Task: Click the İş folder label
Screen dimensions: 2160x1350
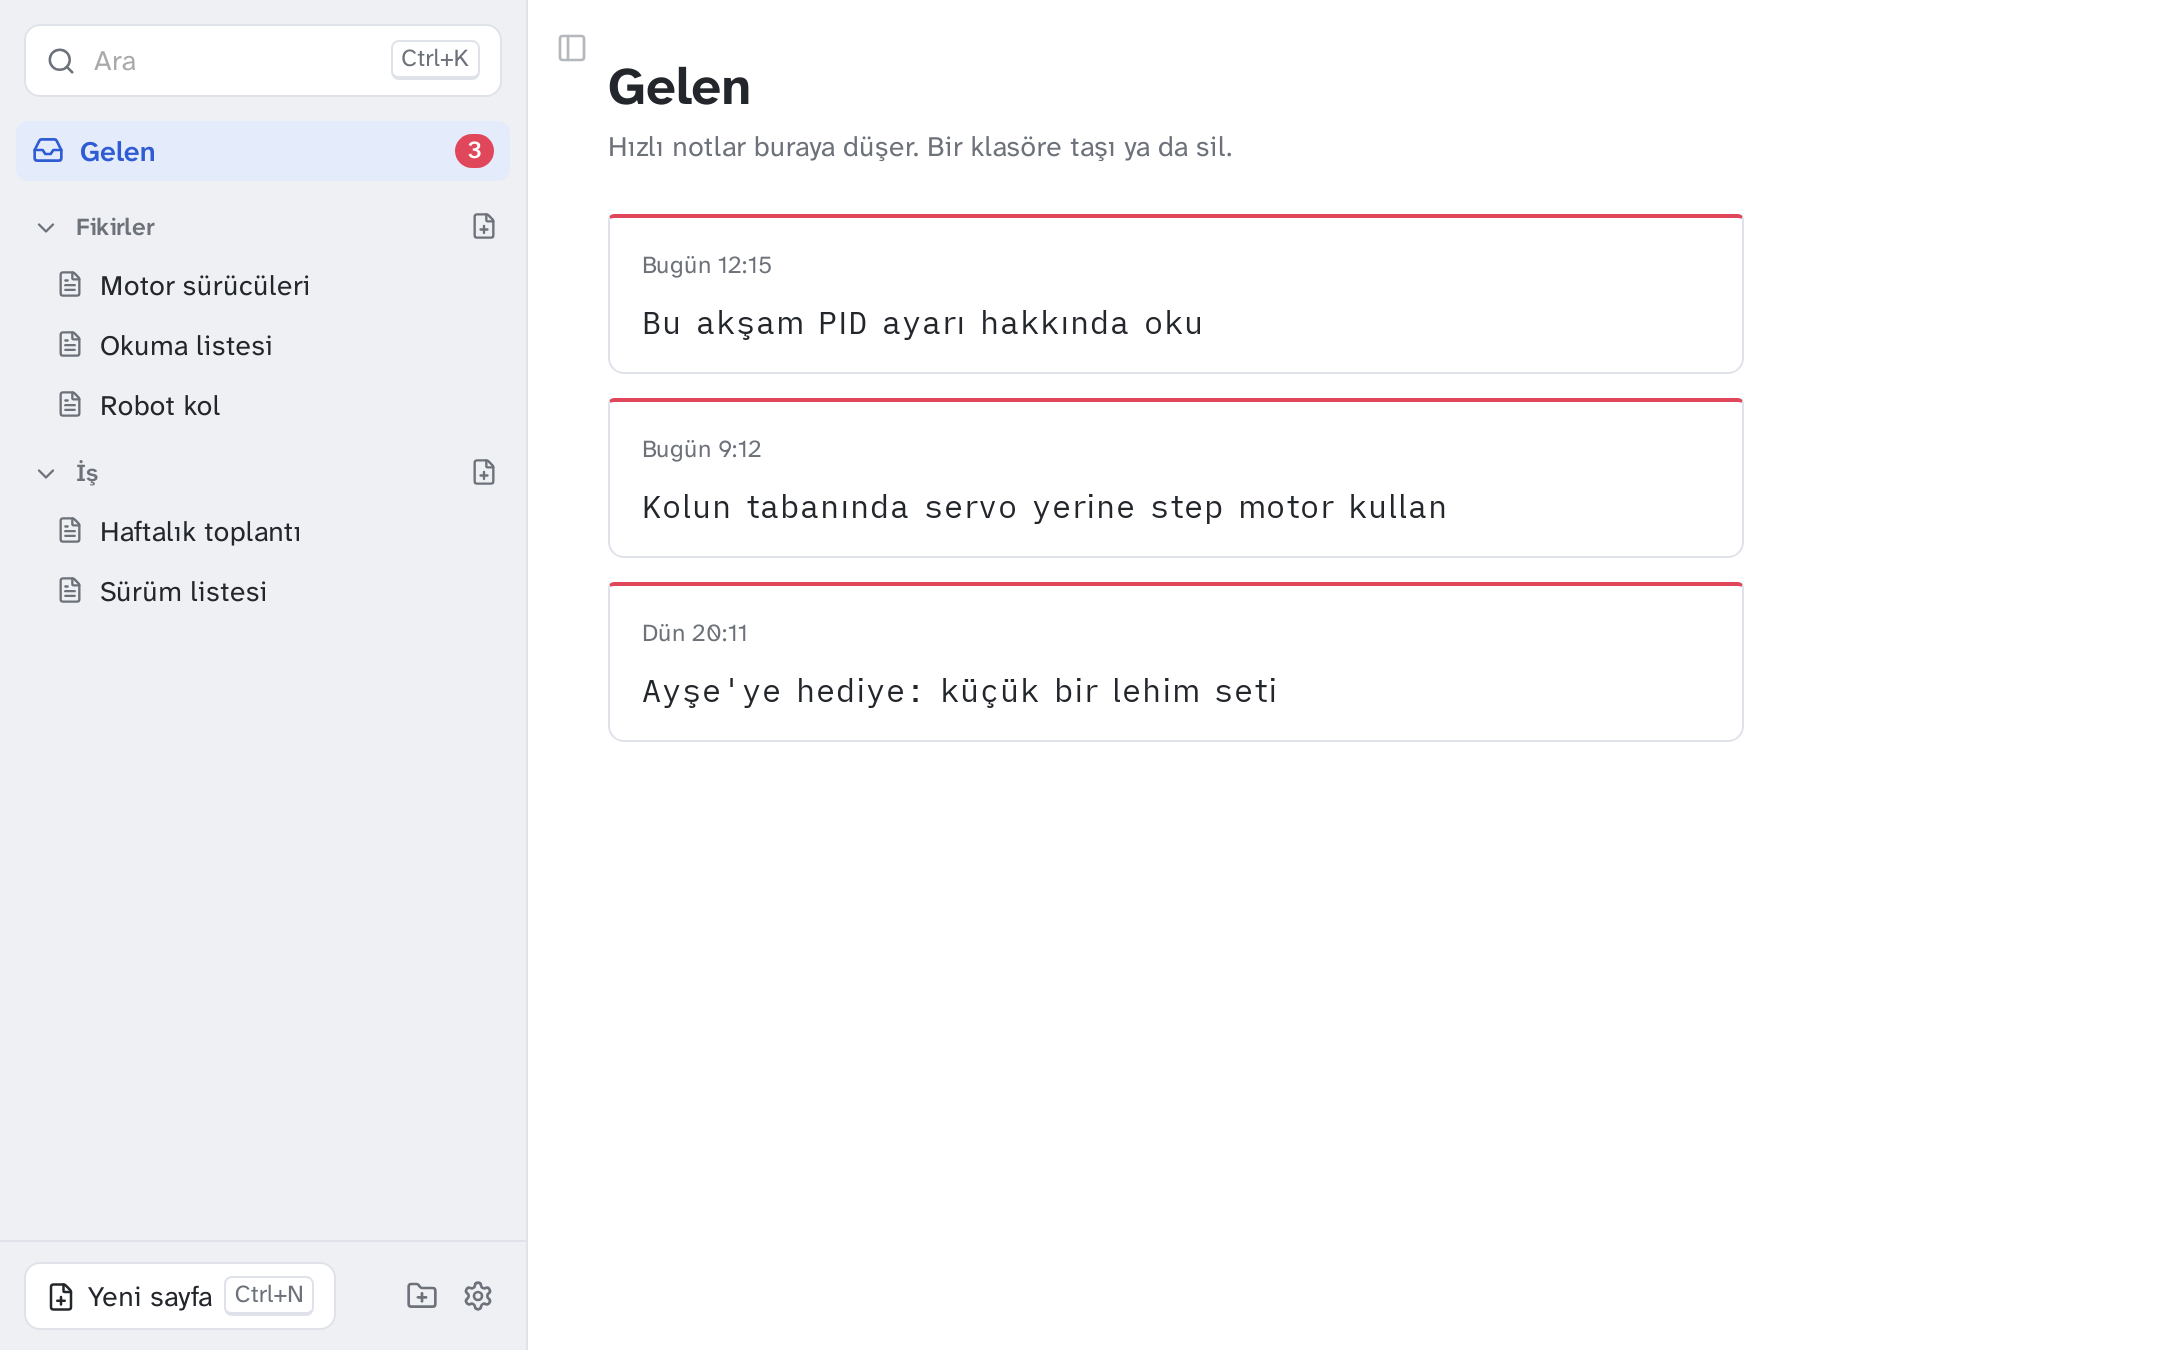Action: pyautogui.click(x=87, y=473)
